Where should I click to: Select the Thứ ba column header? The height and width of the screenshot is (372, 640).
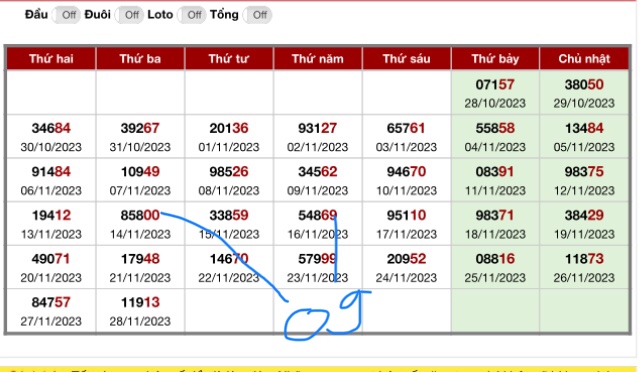point(140,59)
